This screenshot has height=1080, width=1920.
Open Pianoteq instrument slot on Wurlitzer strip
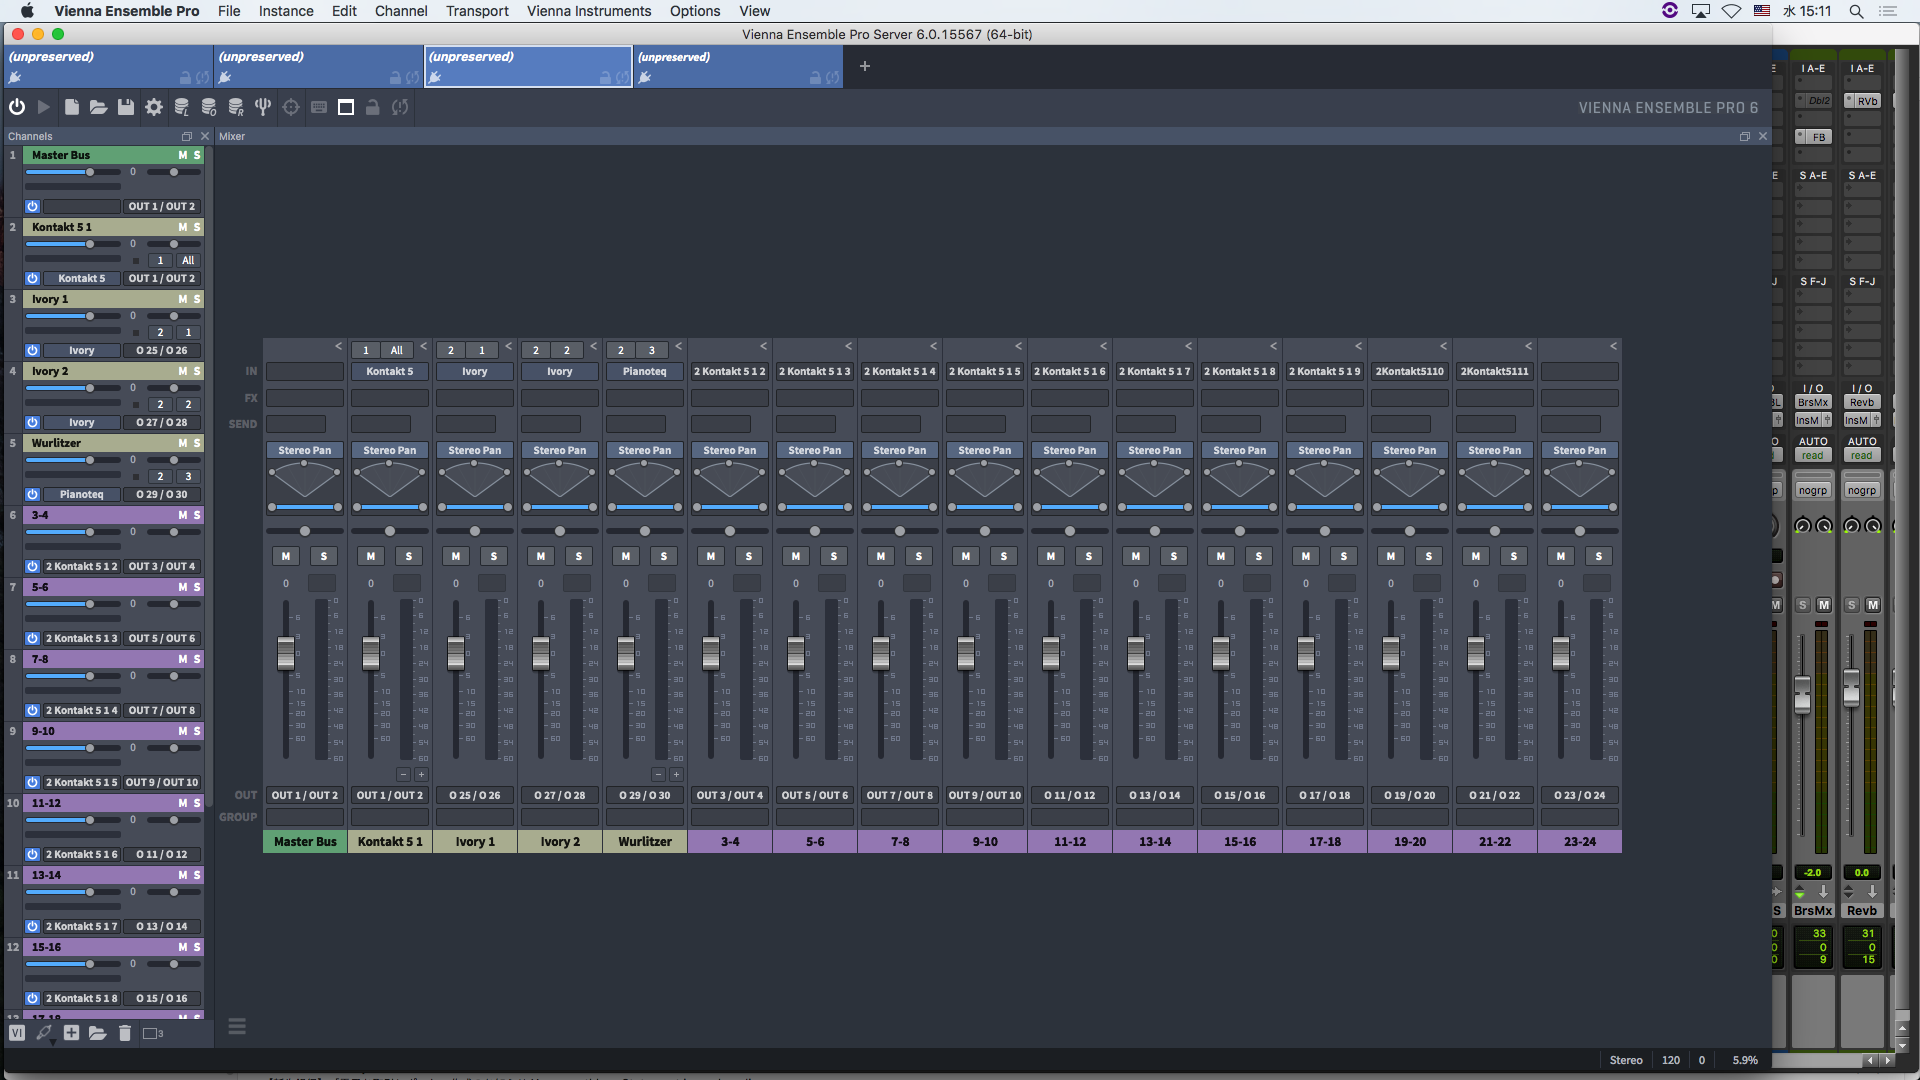coord(645,371)
